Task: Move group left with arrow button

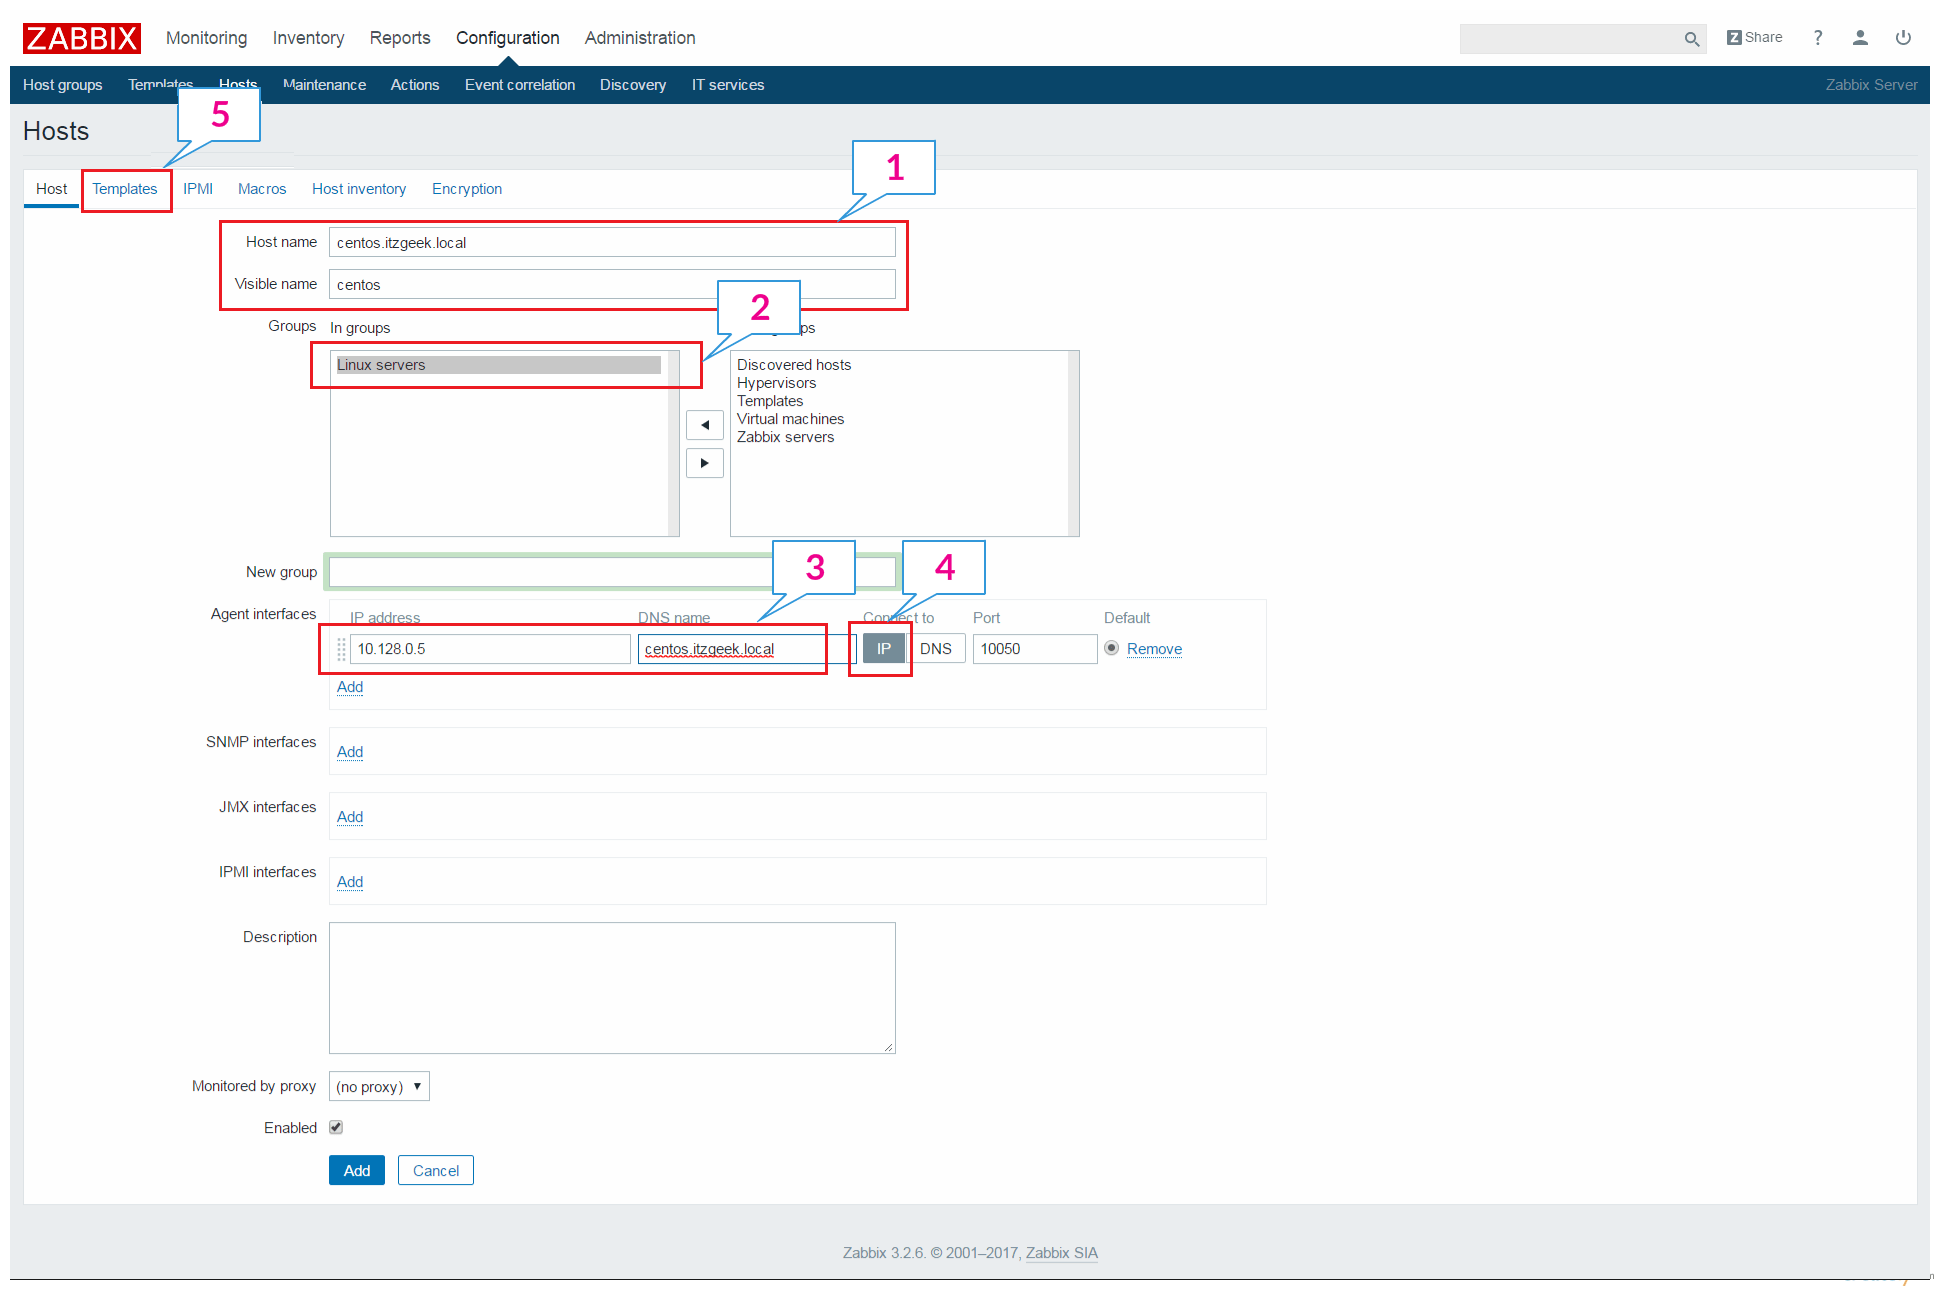Action: click(x=705, y=425)
